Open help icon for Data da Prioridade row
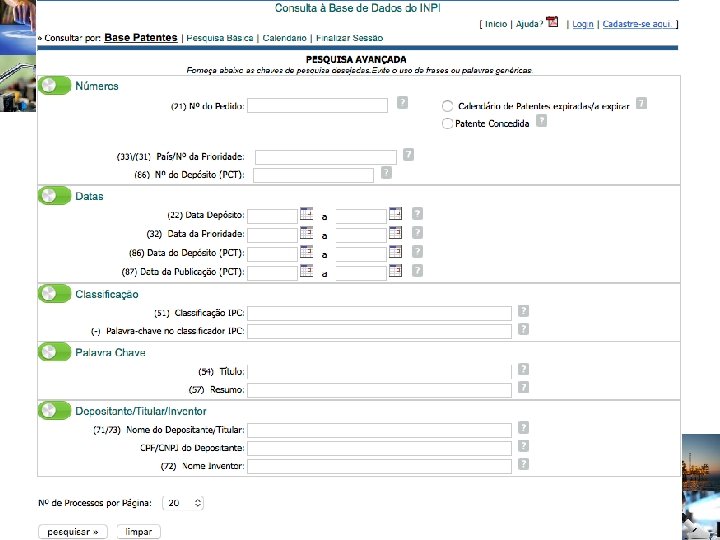The height and width of the screenshot is (540, 720). click(417, 233)
